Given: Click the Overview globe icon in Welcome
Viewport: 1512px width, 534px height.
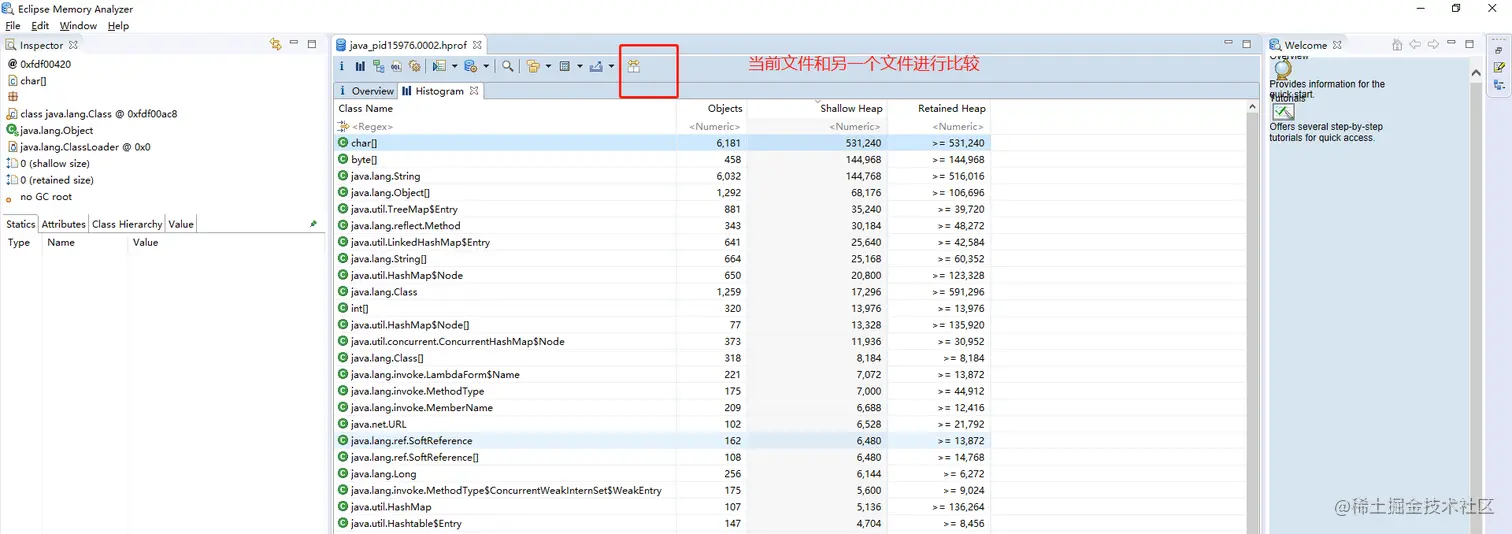Looking at the screenshot, I should pos(1282,69).
